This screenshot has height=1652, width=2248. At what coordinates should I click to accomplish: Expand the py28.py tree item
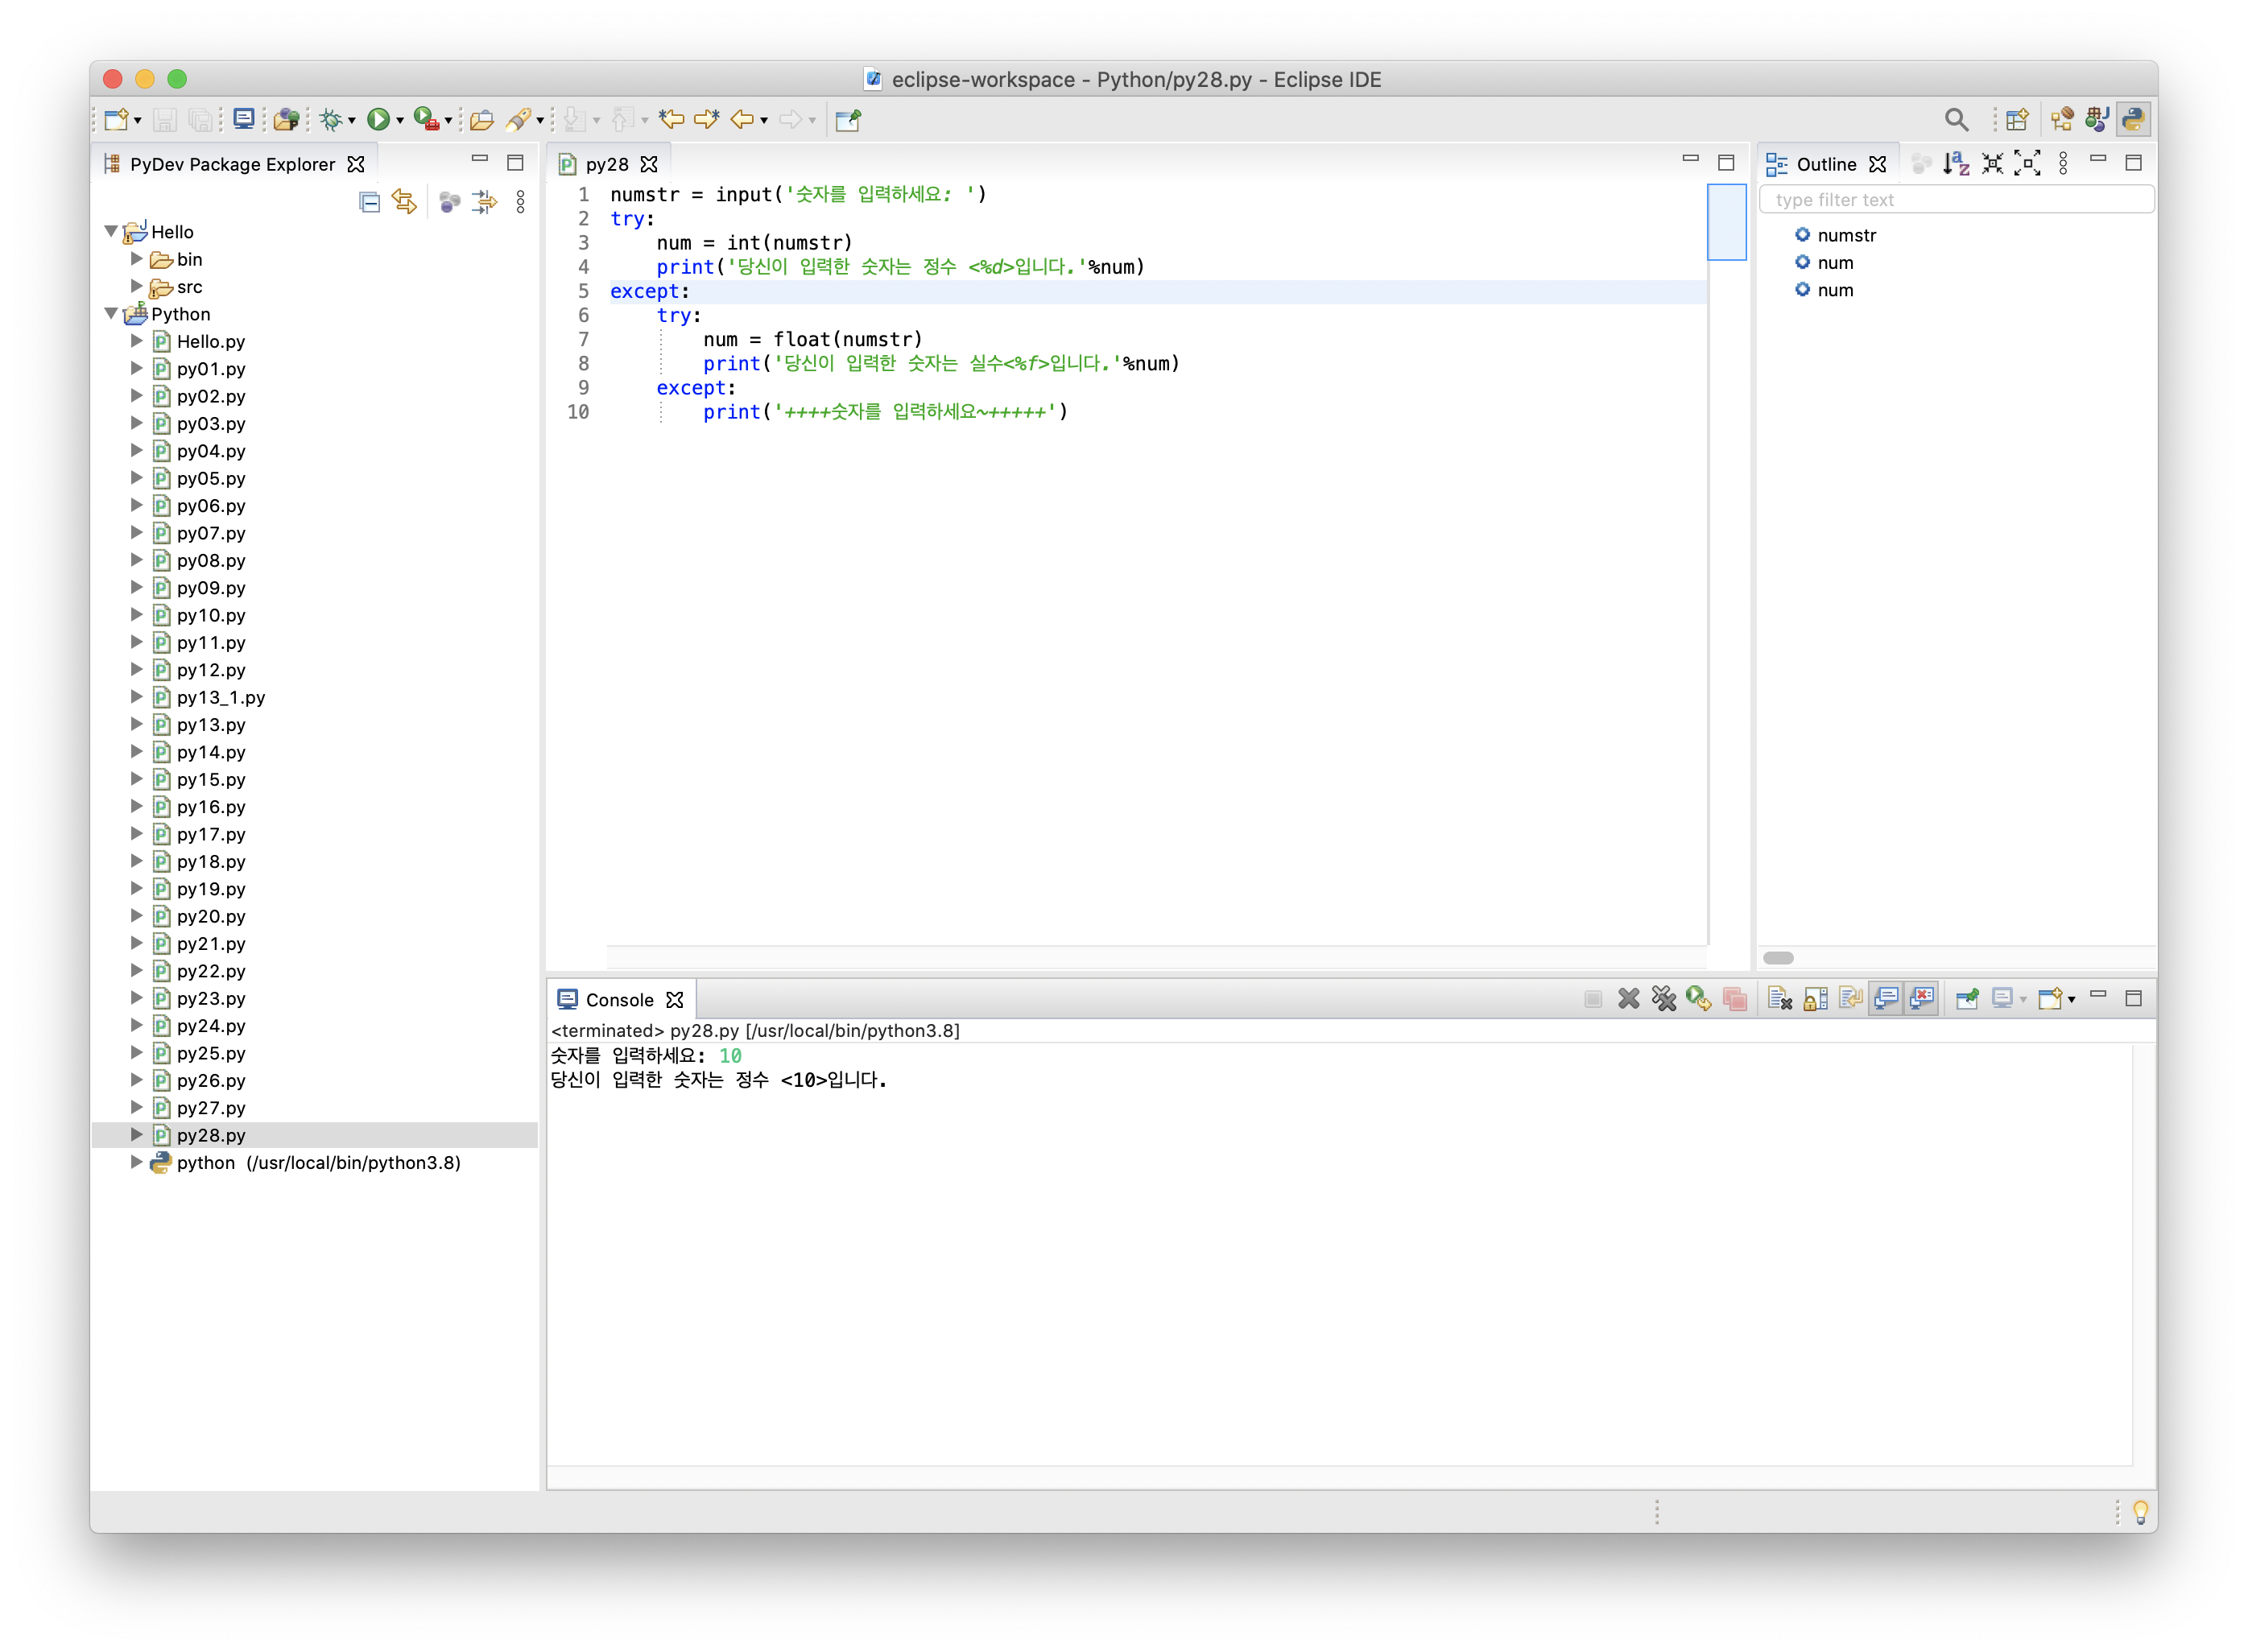137,1134
